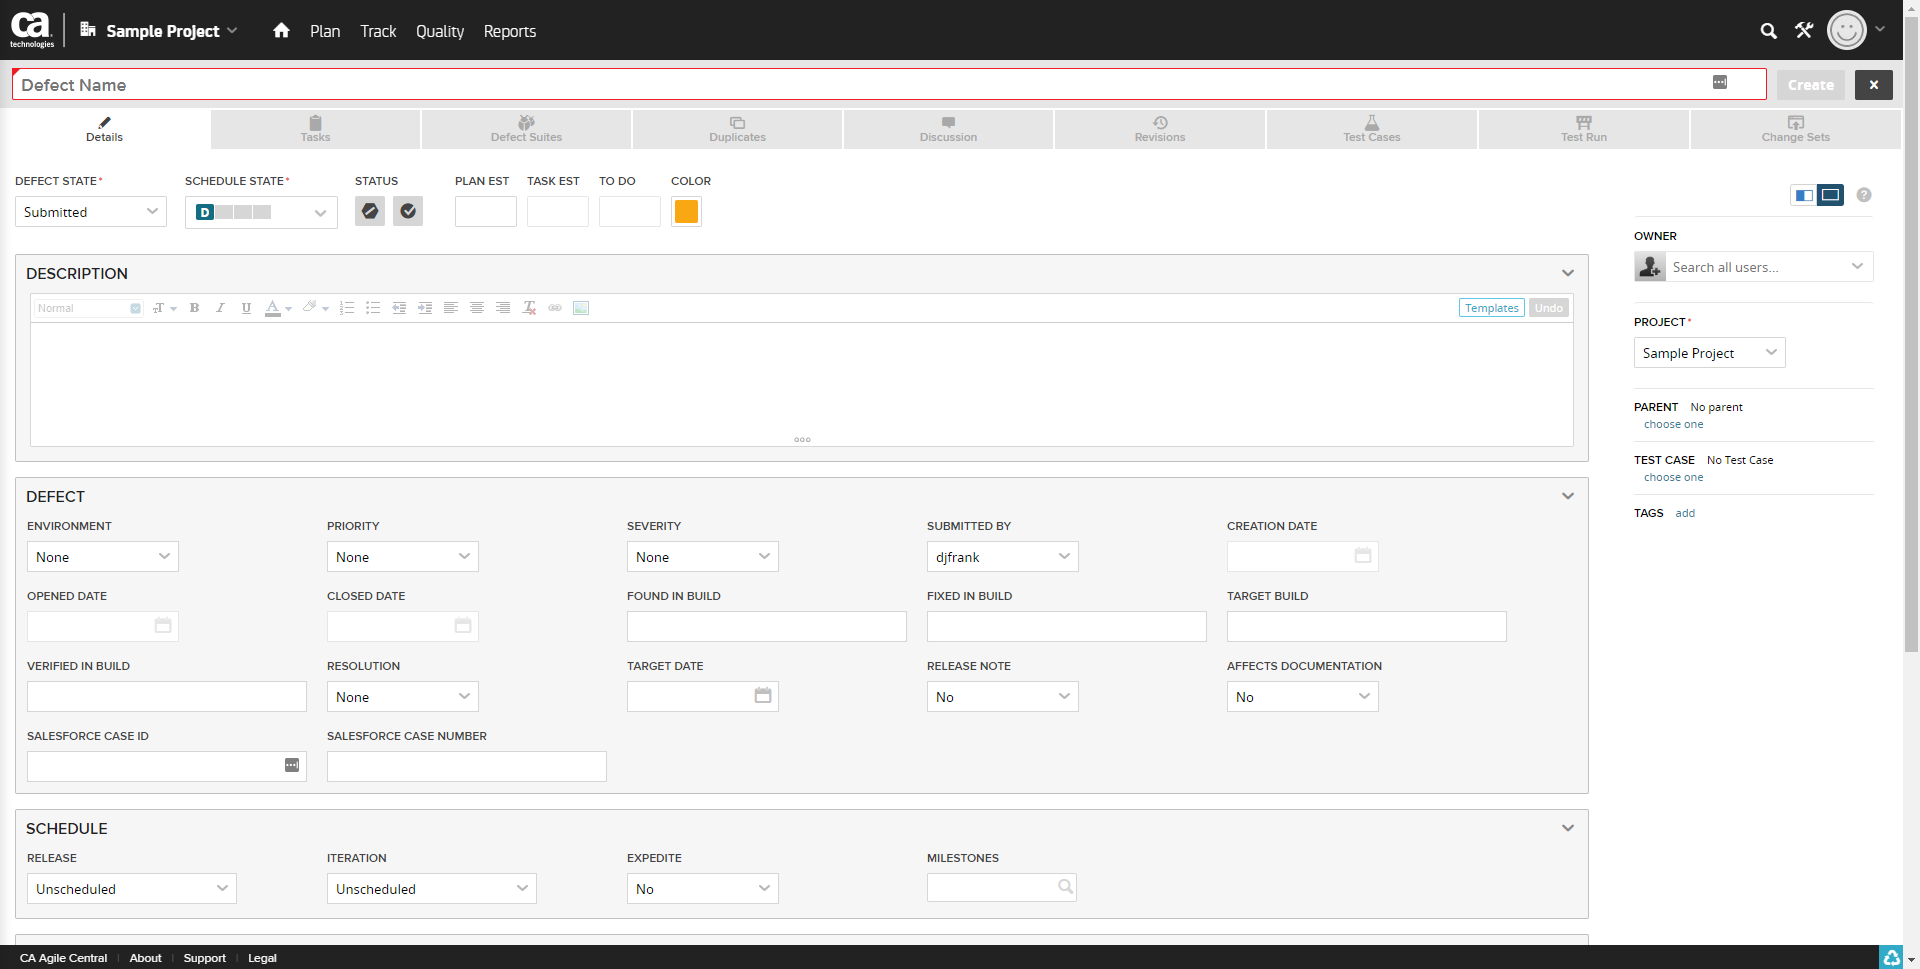This screenshot has height=969, width=1920.
Task: Click the numbered list icon in description toolbar
Action: (347, 308)
